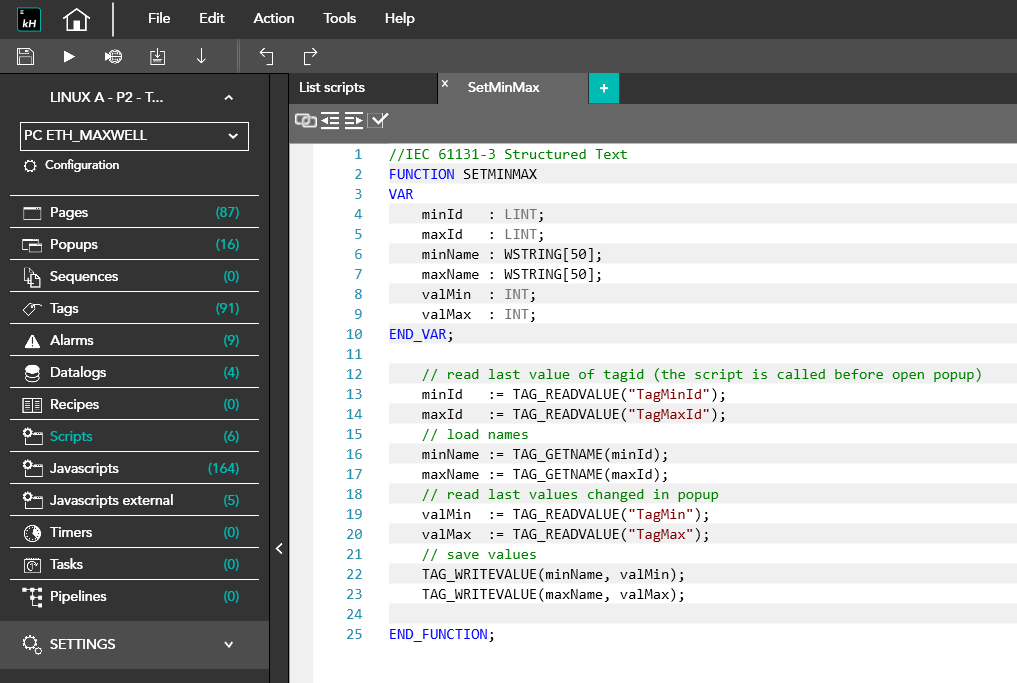Close the SetMinMax tab
1017x683 pixels.
point(445,84)
